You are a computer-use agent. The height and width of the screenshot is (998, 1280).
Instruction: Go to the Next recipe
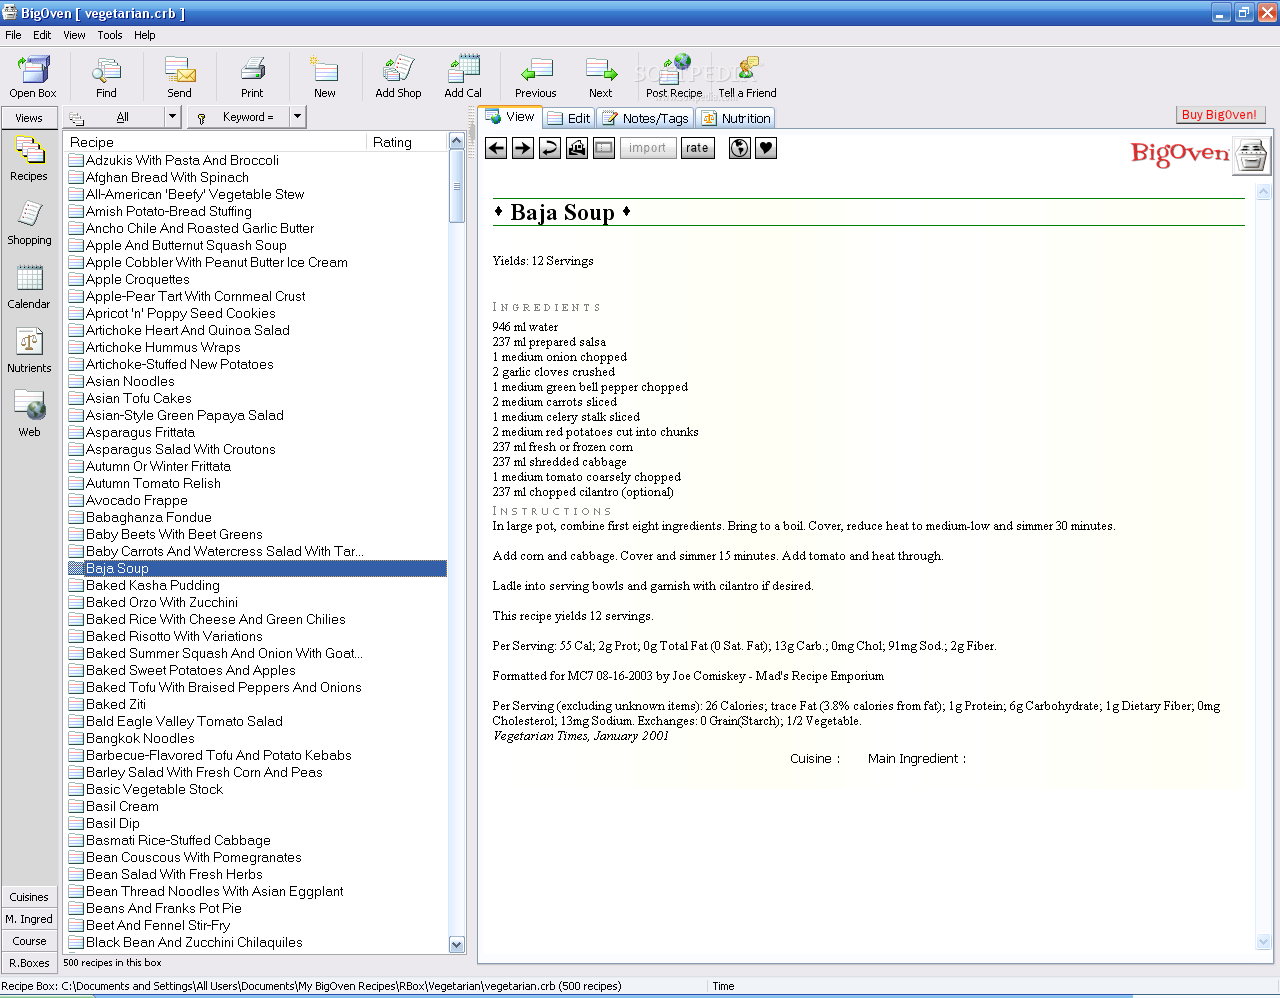pos(601,76)
